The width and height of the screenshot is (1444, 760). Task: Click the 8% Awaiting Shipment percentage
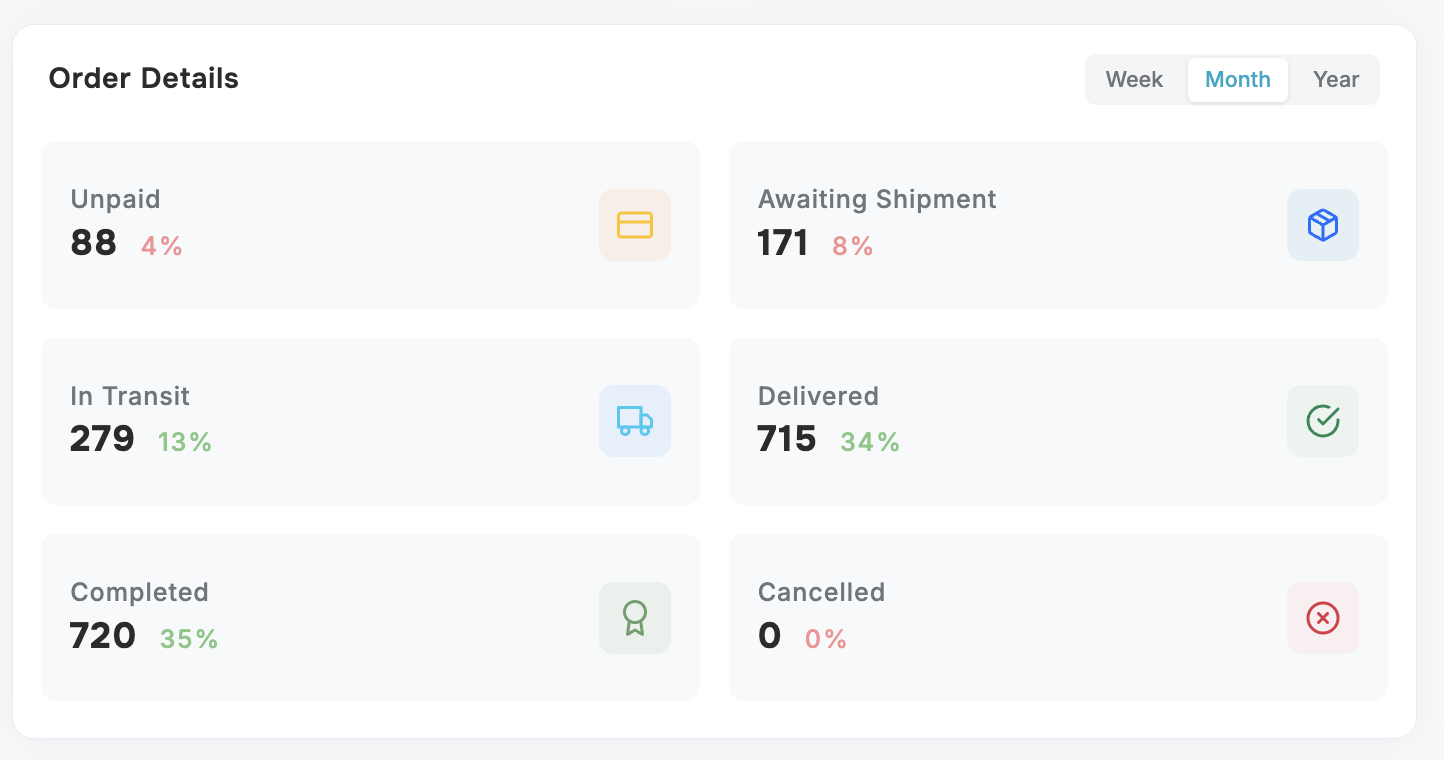[x=853, y=246]
